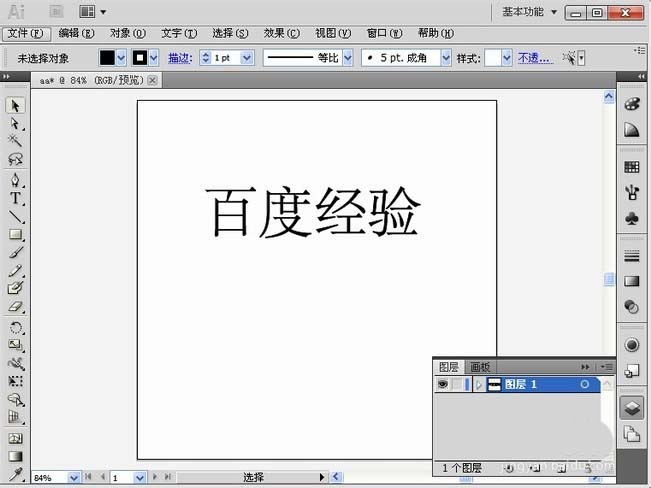Click the stroke color swatch
The width and height of the screenshot is (651, 488).
point(140,58)
